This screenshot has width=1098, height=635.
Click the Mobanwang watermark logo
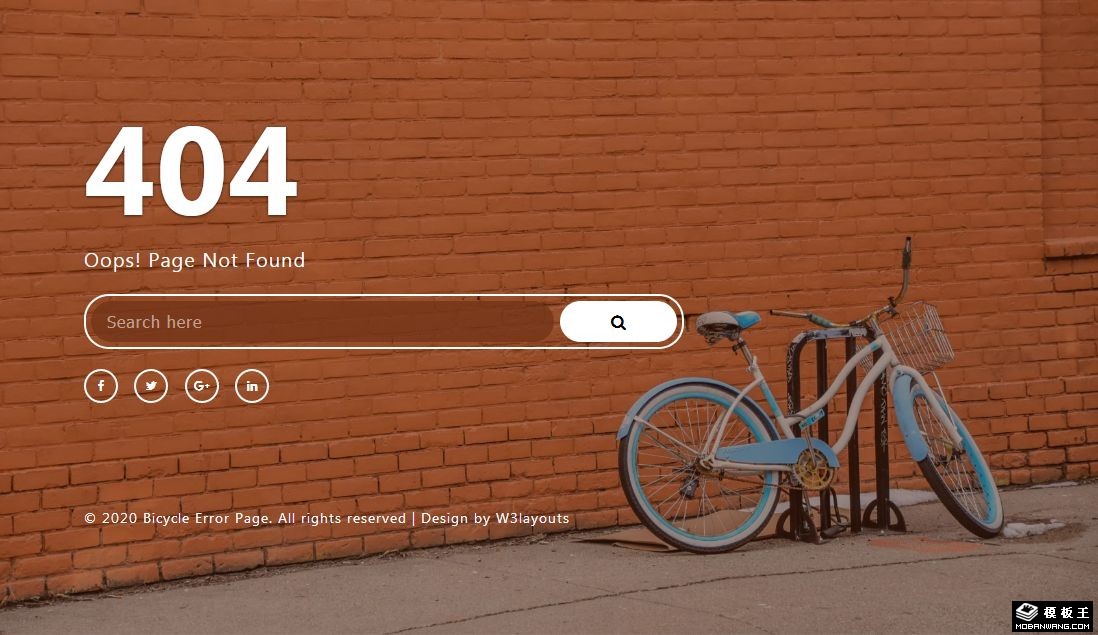coord(1053,617)
